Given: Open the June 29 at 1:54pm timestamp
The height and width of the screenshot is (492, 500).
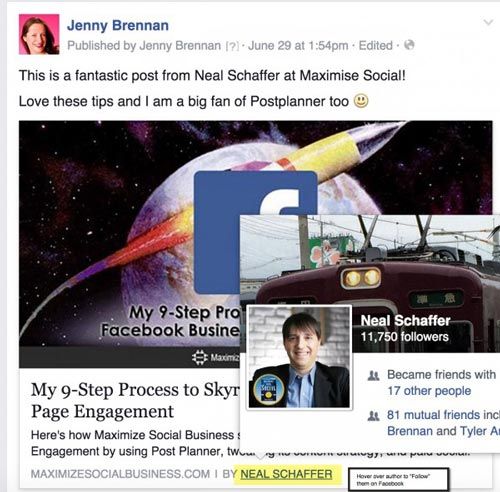Looking at the screenshot, I should pyautogui.click(x=298, y=46).
